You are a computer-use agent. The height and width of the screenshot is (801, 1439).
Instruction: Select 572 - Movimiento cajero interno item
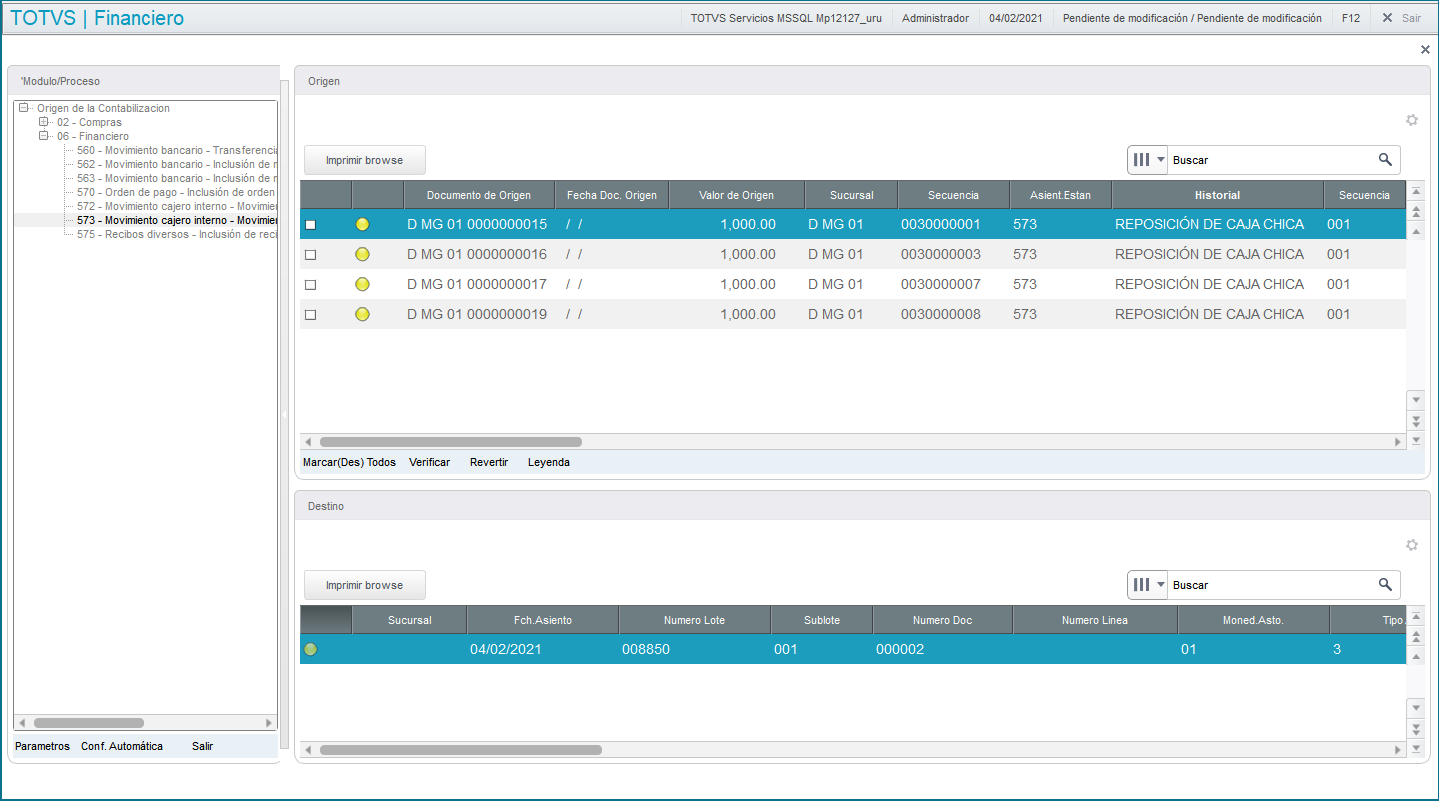tap(176, 206)
